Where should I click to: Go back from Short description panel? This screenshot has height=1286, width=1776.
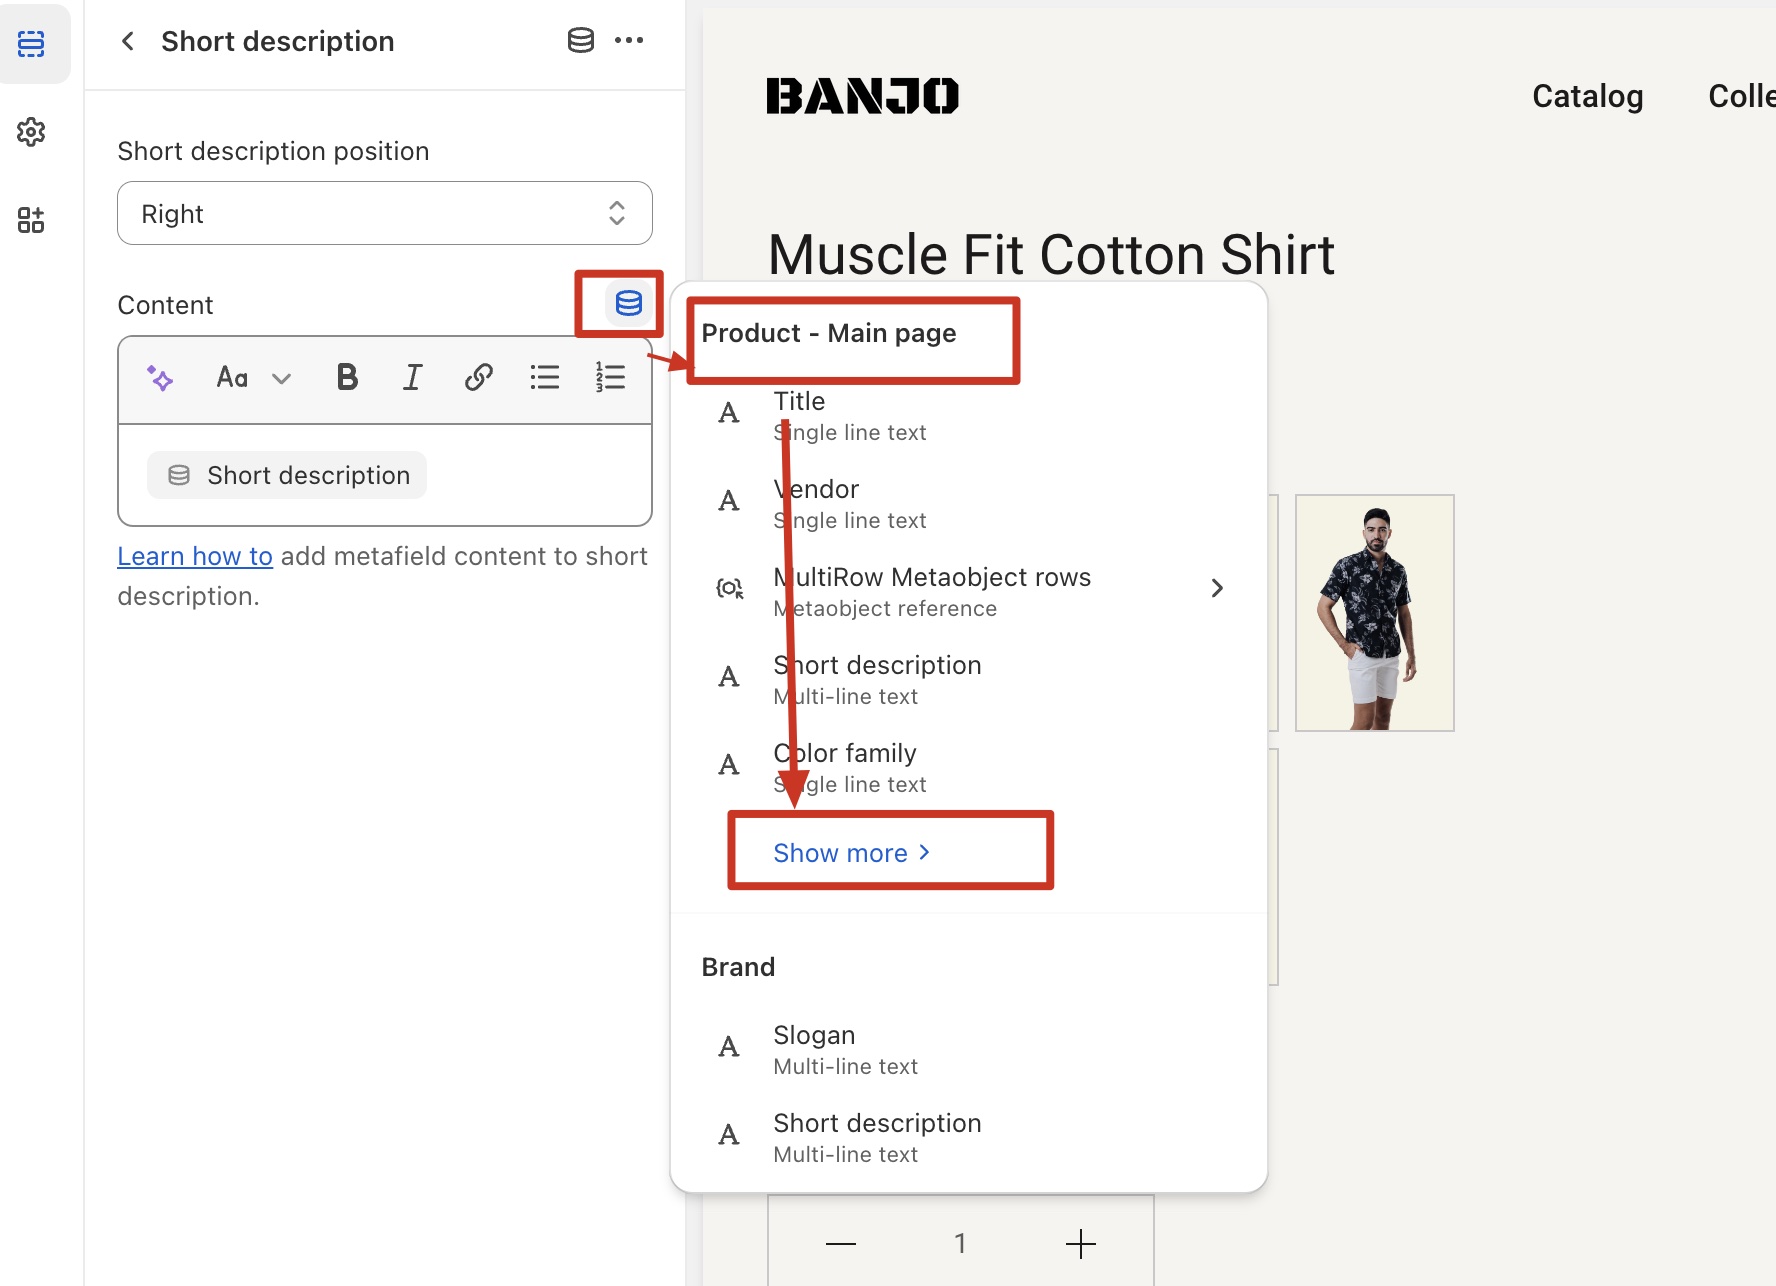pos(127,41)
